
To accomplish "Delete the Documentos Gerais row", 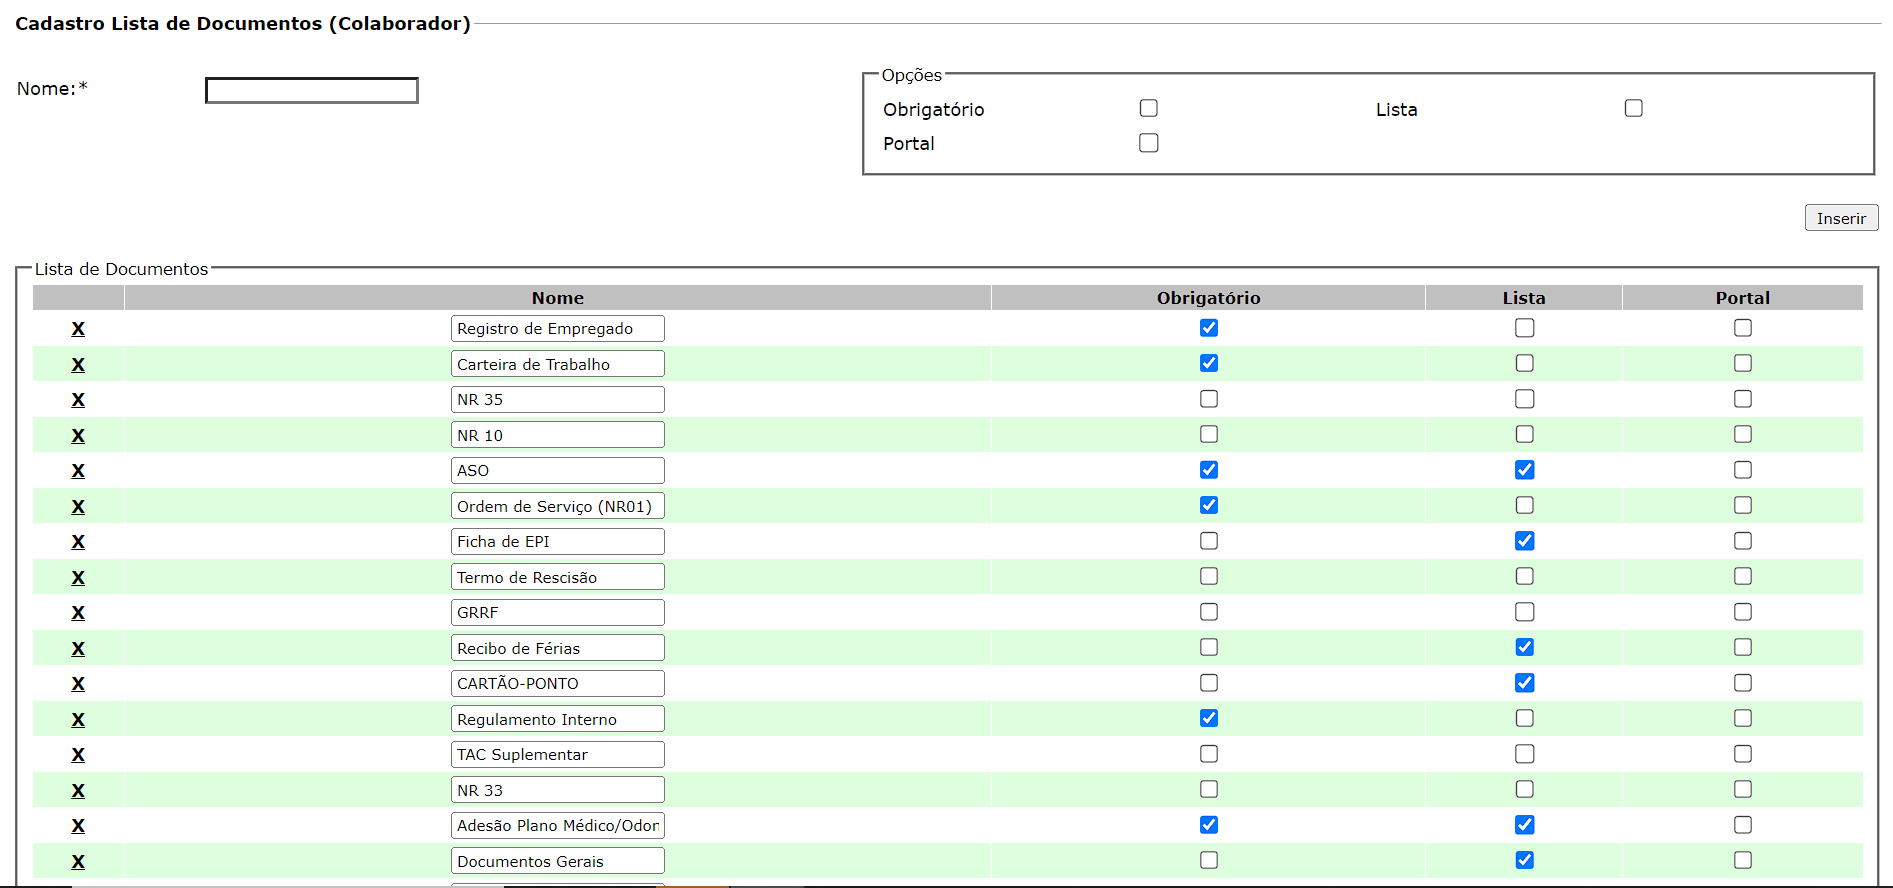I will 78,862.
